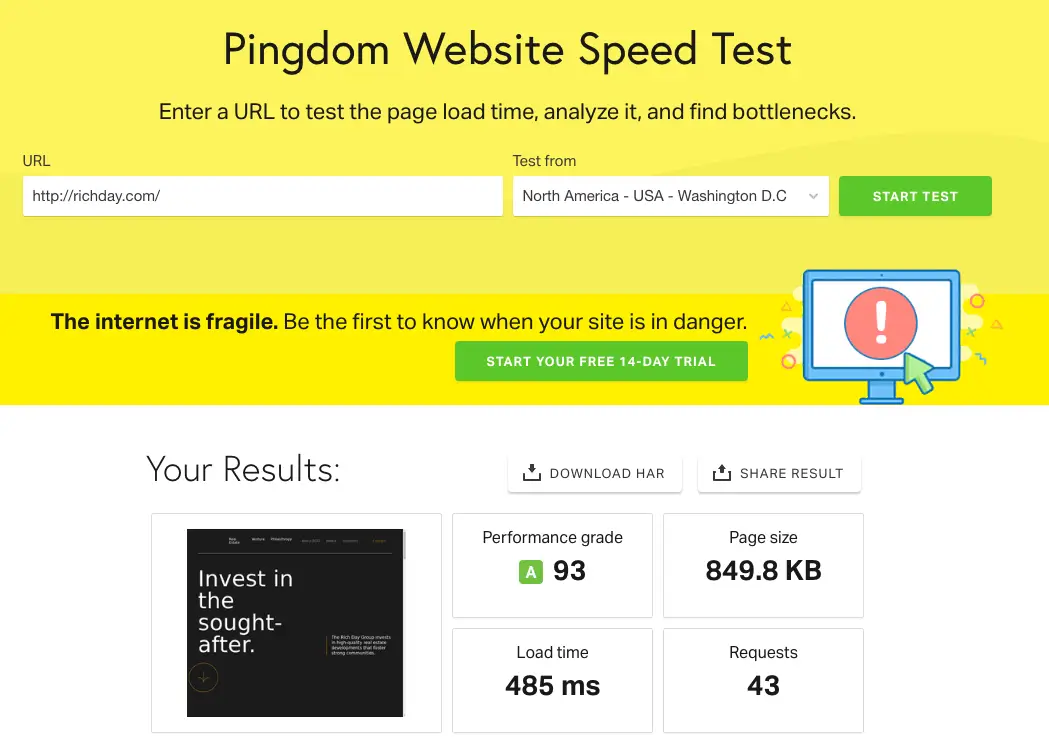The height and width of the screenshot is (754, 1049).
Task: Click the down-arrow circle in site preview
Action: coord(203,678)
